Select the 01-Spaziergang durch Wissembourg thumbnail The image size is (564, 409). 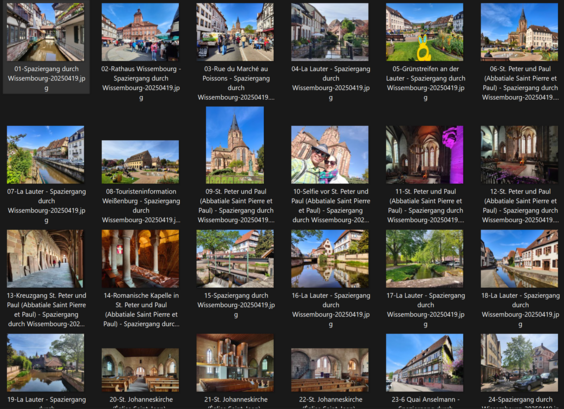click(45, 32)
